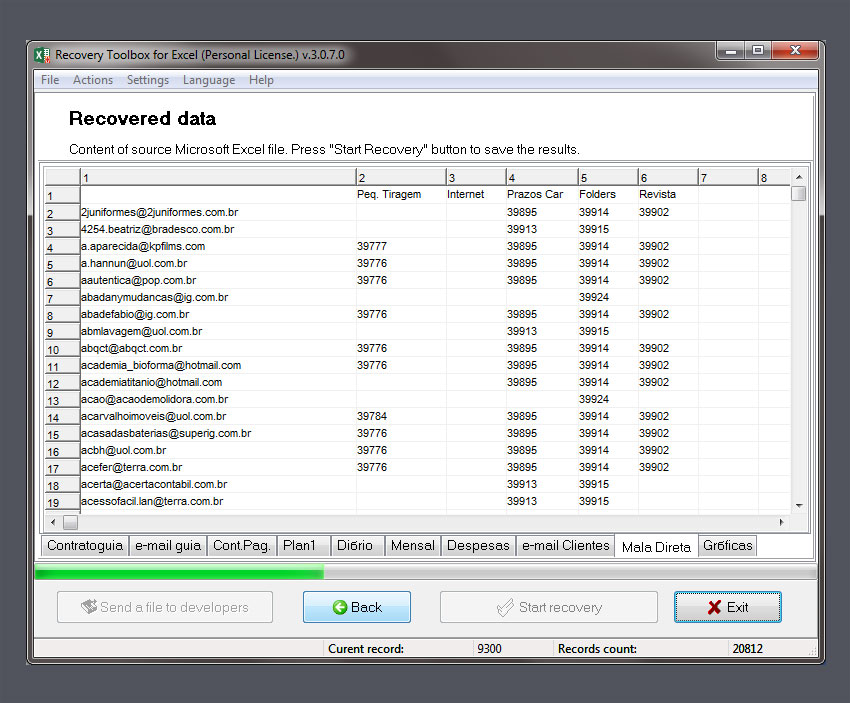Click the vertical scrollbar down arrow
Image resolution: width=850 pixels, height=703 pixels.
[799, 505]
